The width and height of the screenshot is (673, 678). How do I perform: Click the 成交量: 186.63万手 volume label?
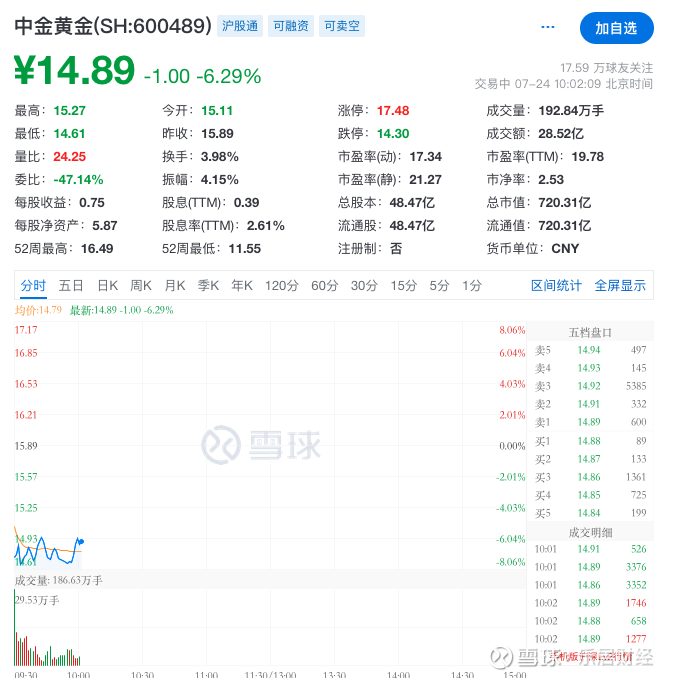[58, 580]
